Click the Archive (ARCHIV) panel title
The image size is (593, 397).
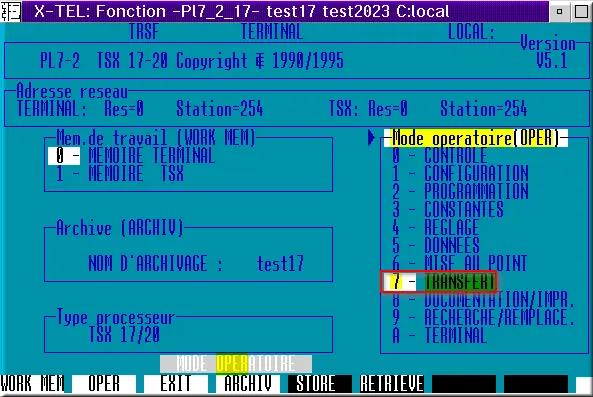click(120, 228)
